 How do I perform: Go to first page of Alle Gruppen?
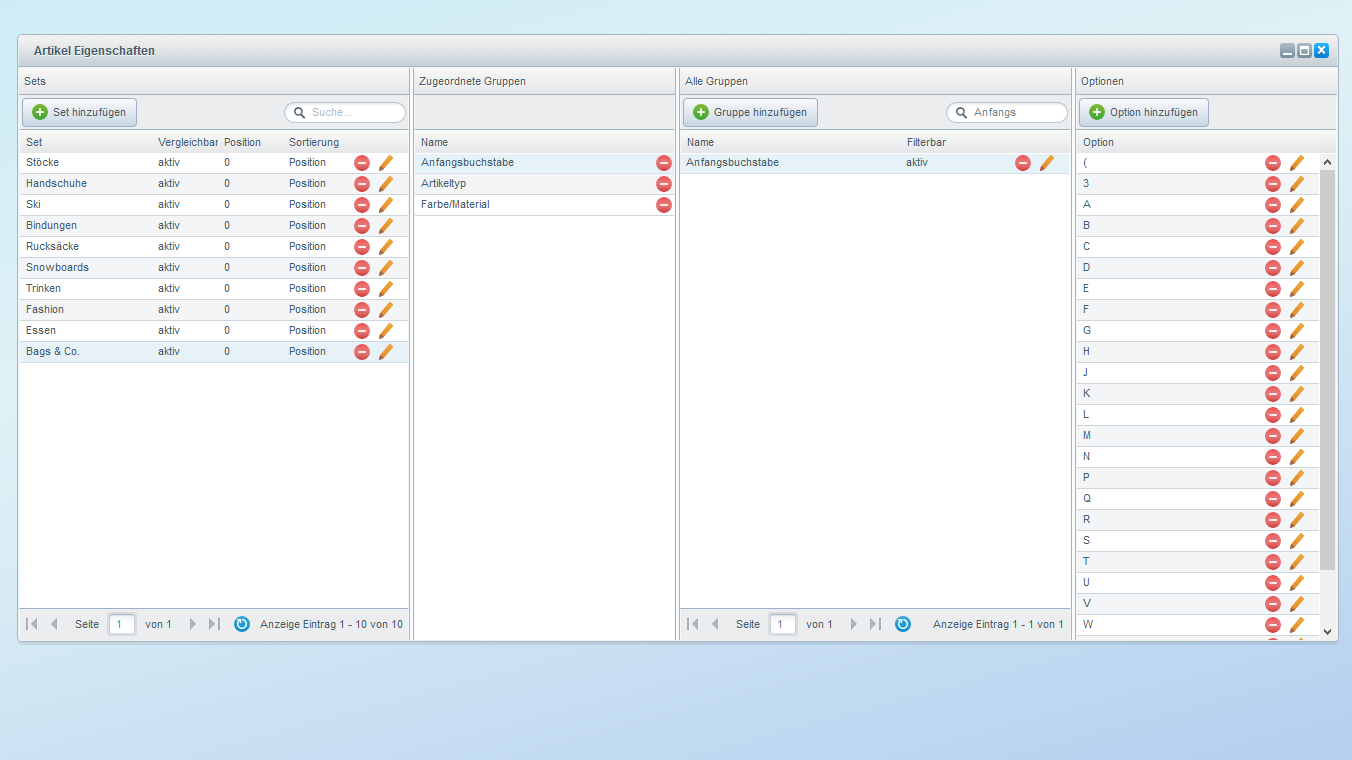693,624
